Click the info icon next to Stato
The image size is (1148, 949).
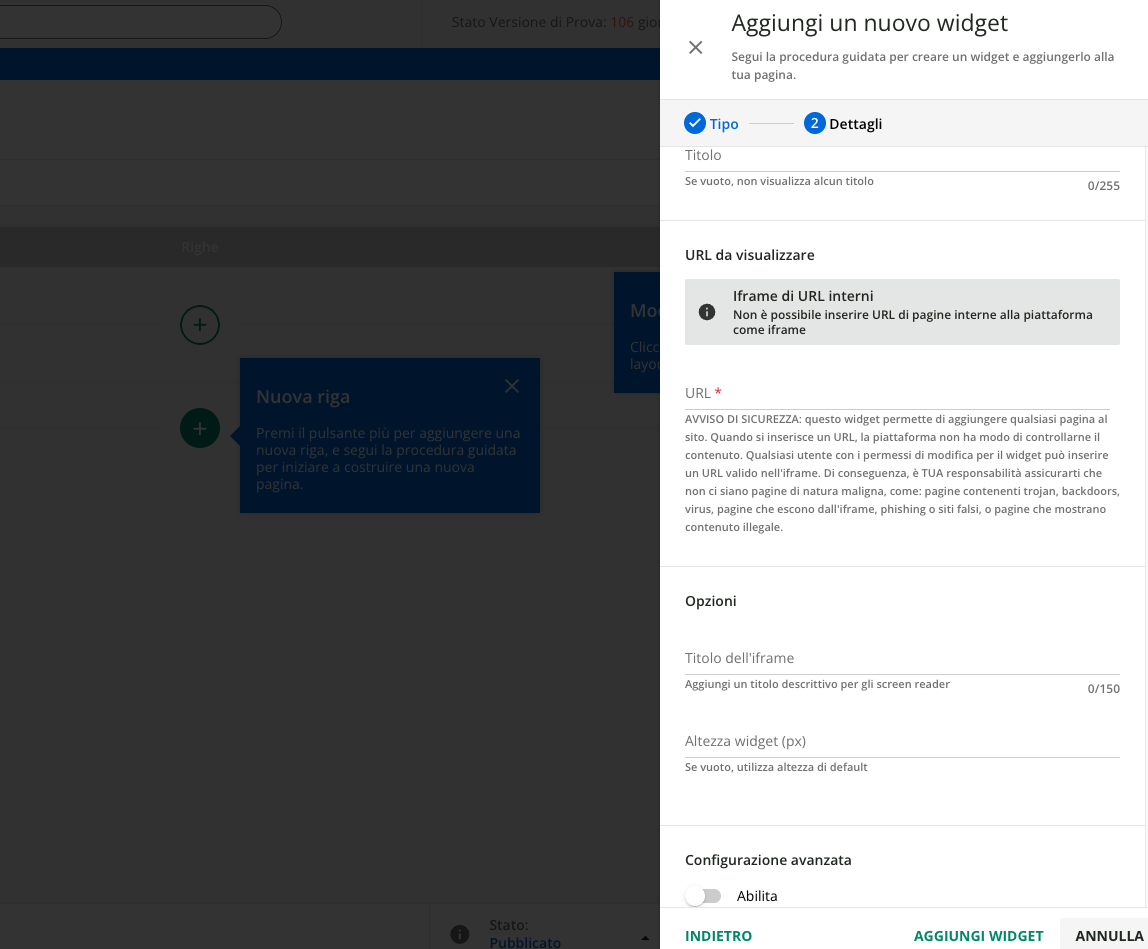pos(460,934)
